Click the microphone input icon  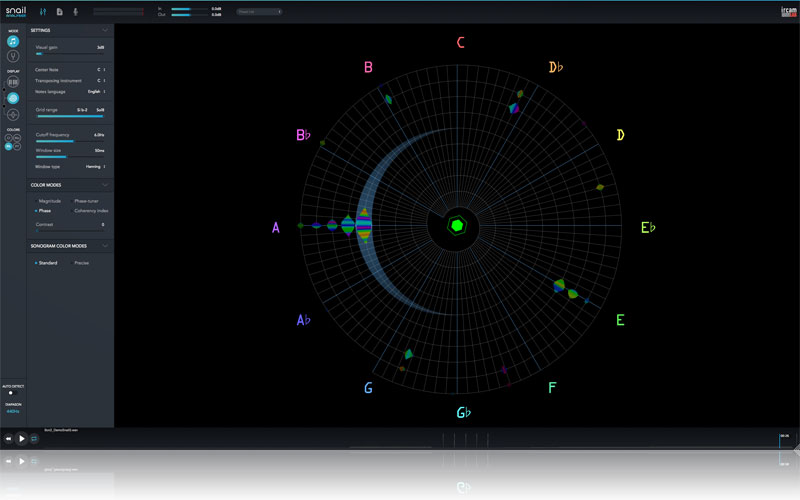point(76,11)
